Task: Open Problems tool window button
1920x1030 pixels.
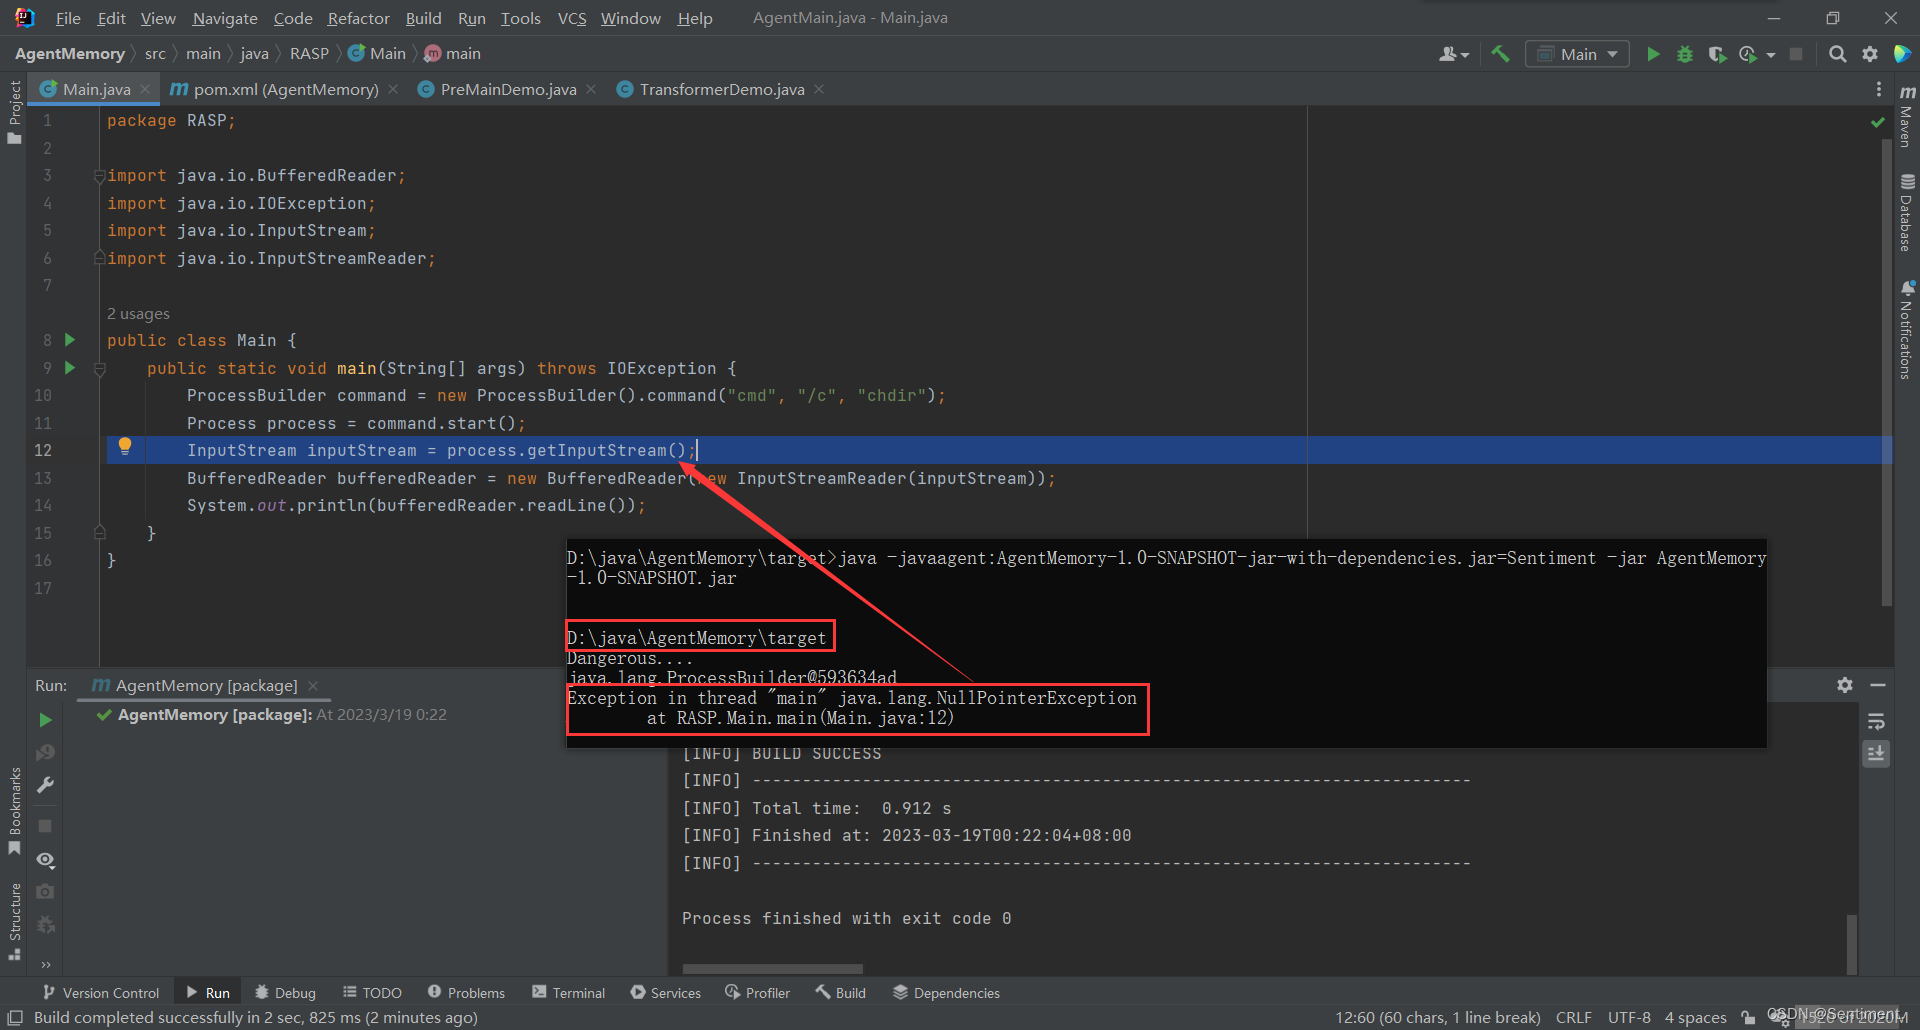Action: pyautogui.click(x=466, y=992)
